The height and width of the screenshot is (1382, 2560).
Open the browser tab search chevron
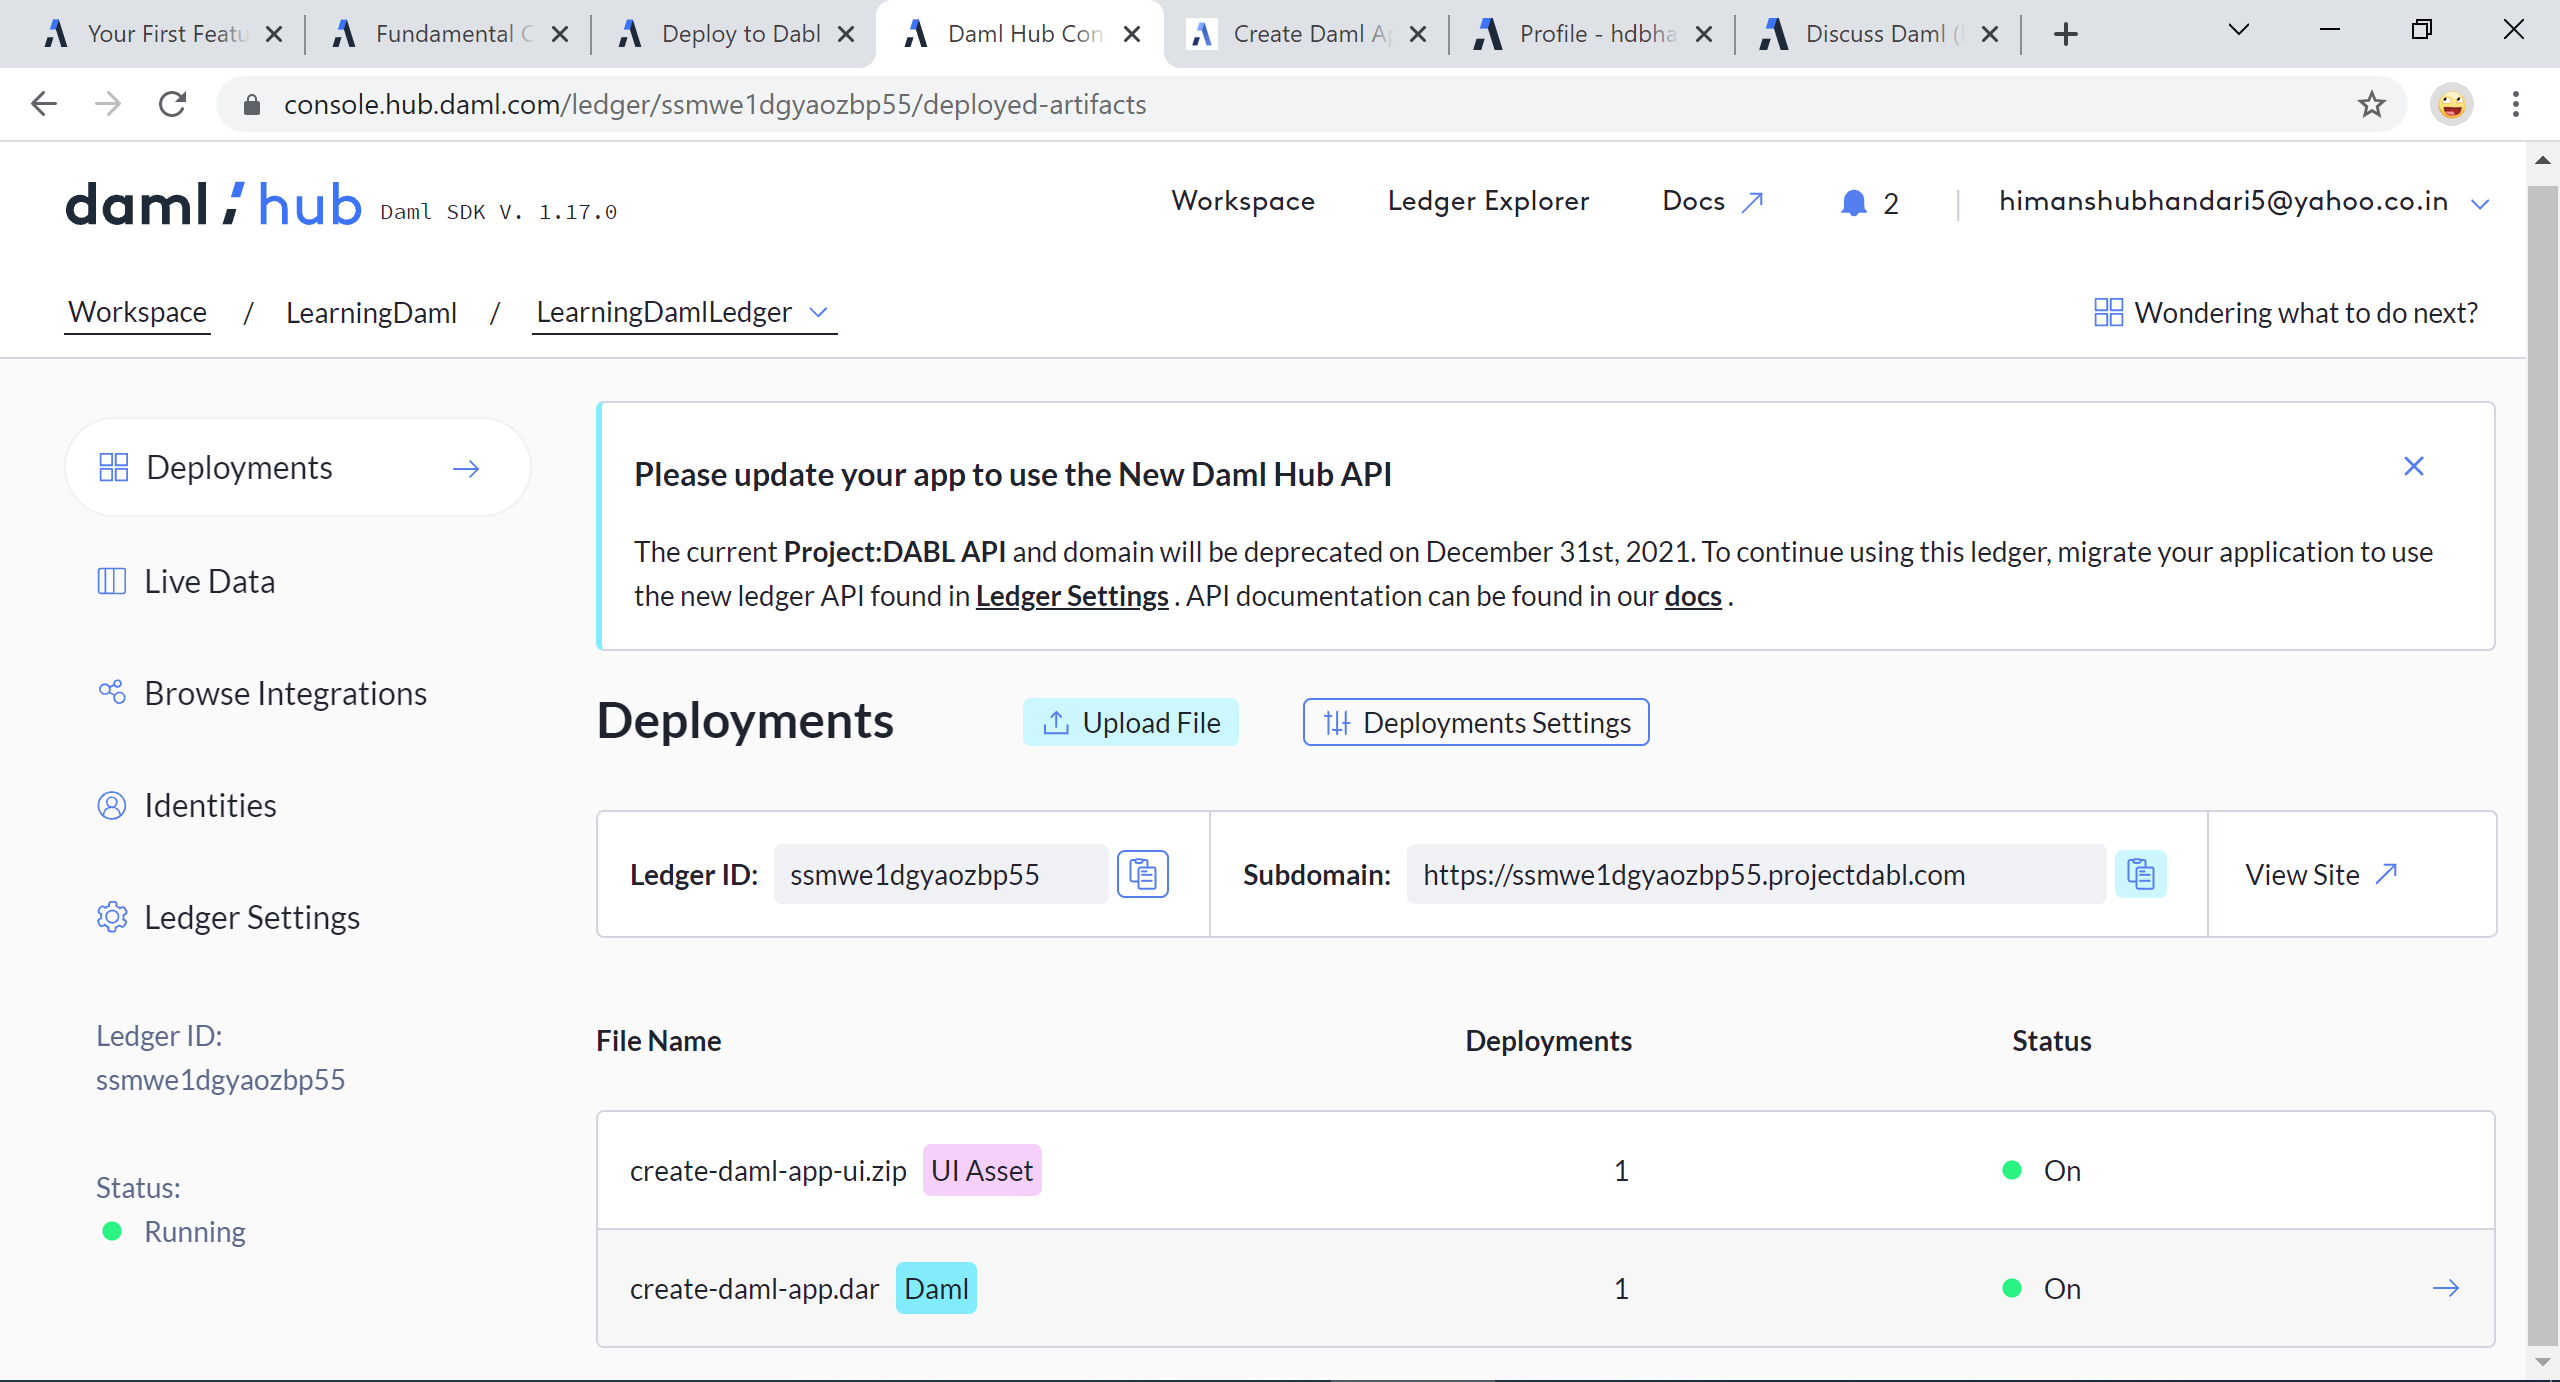(2238, 30)
